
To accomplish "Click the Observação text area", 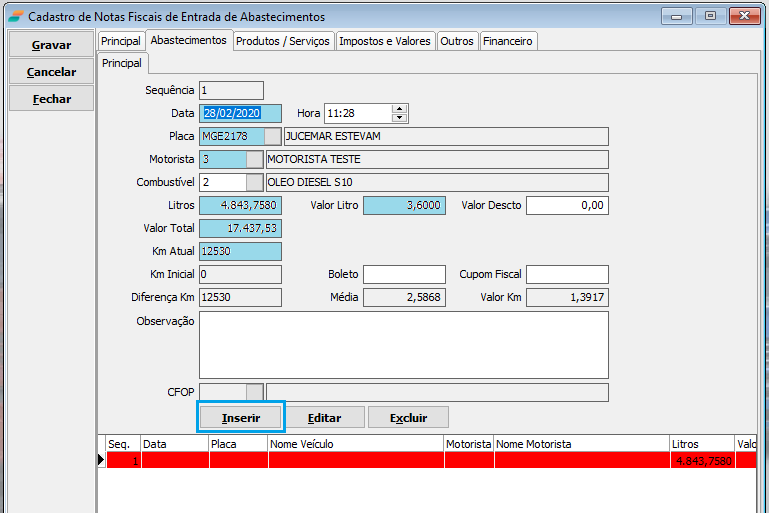I will click(x=403, y=344).
